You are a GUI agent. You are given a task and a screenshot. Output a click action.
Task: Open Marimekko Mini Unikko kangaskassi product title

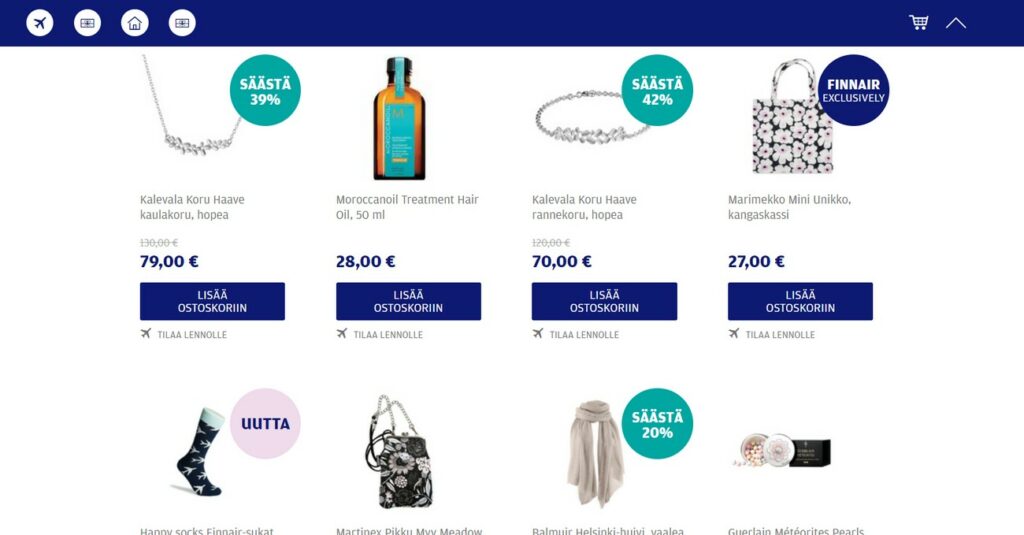click(790, 207)
